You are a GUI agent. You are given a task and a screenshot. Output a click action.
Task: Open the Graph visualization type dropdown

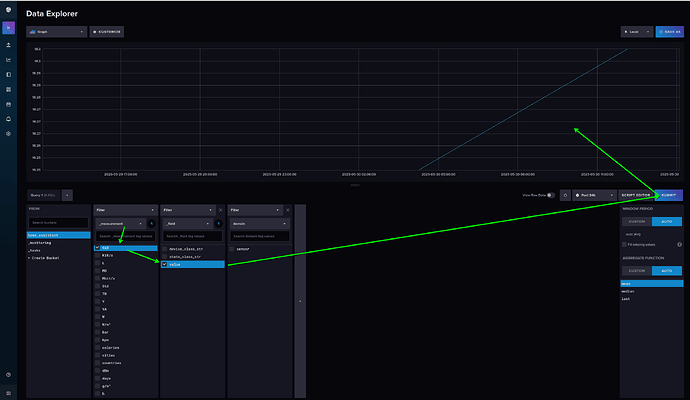[47, 32]
